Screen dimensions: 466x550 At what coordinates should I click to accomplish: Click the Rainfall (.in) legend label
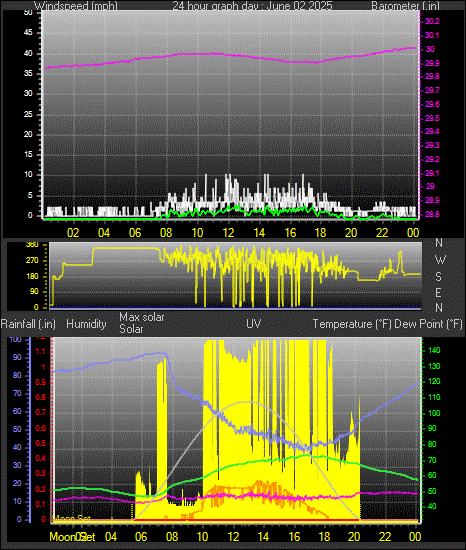pos(28,324)
